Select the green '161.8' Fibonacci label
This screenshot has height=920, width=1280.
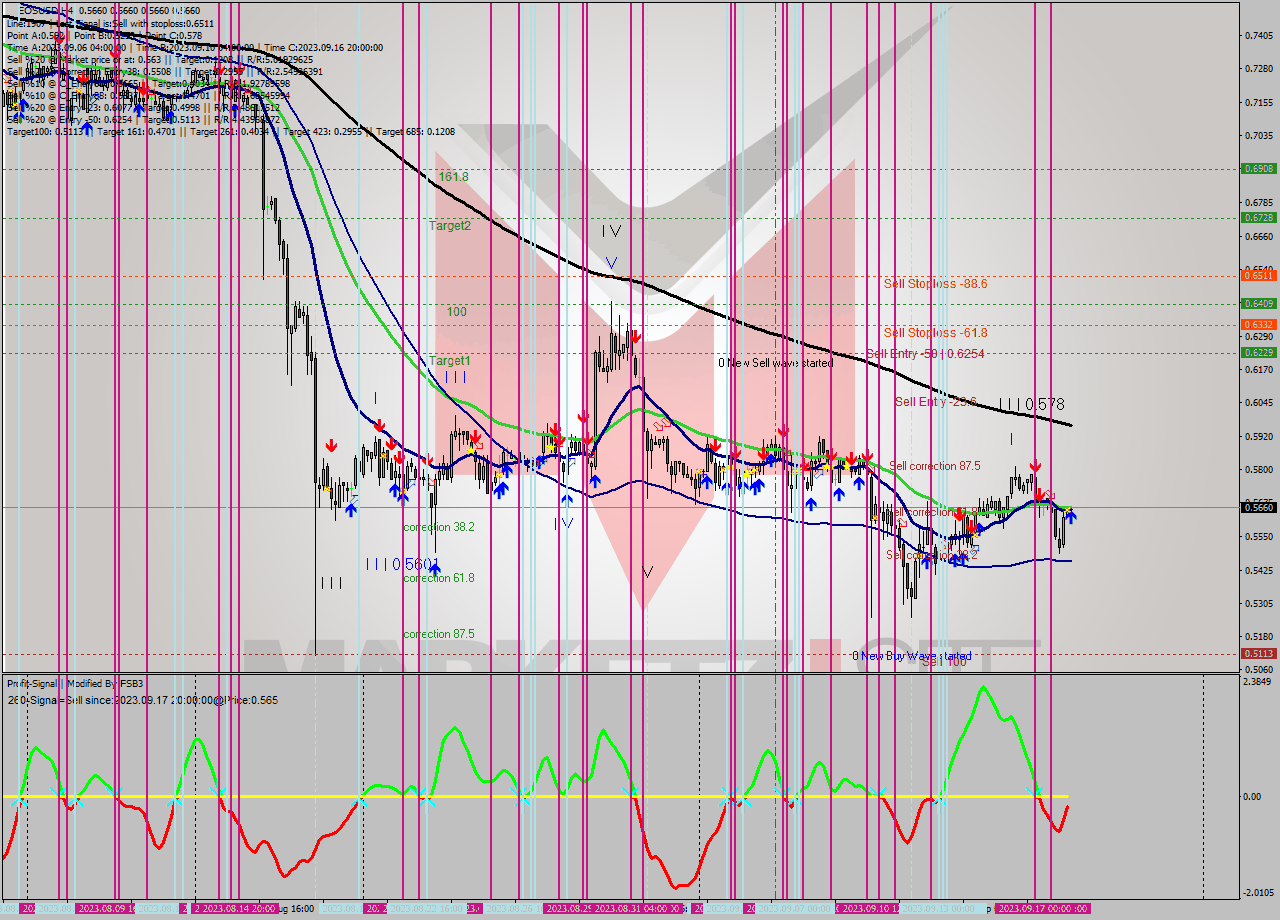453,176
